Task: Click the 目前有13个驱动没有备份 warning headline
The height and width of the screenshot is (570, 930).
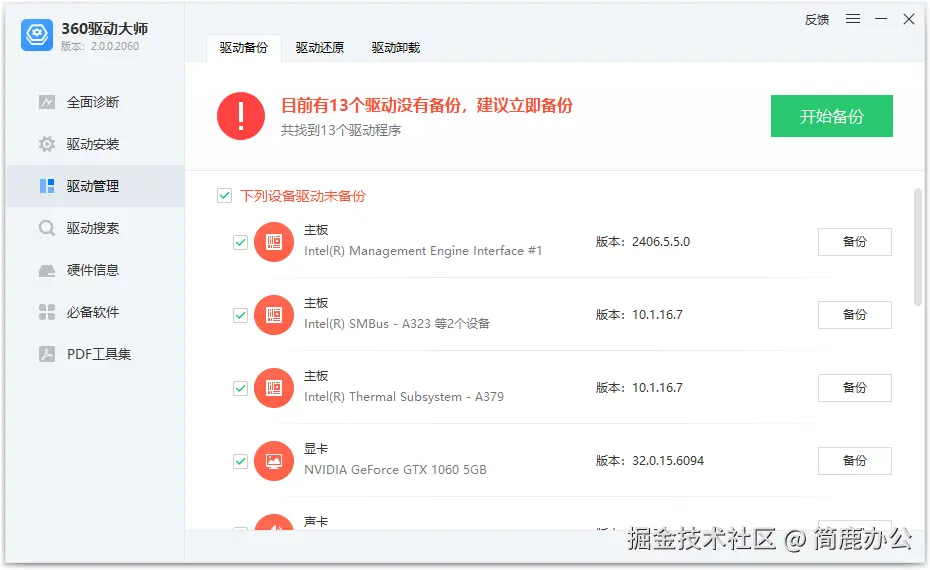Action: [427, 106]
